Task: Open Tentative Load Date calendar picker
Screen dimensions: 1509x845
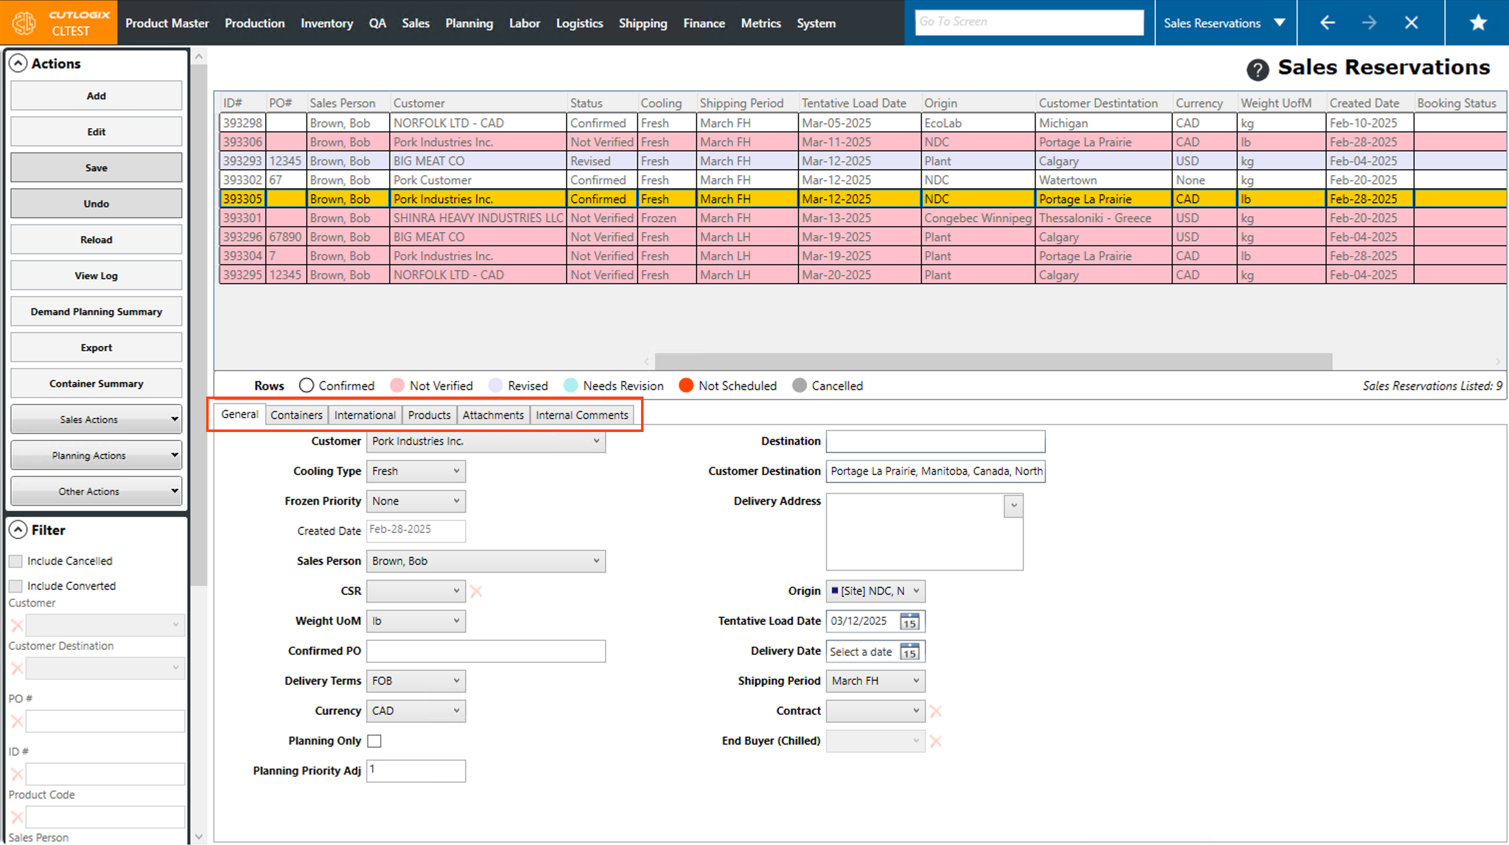Action: [909, 621]
